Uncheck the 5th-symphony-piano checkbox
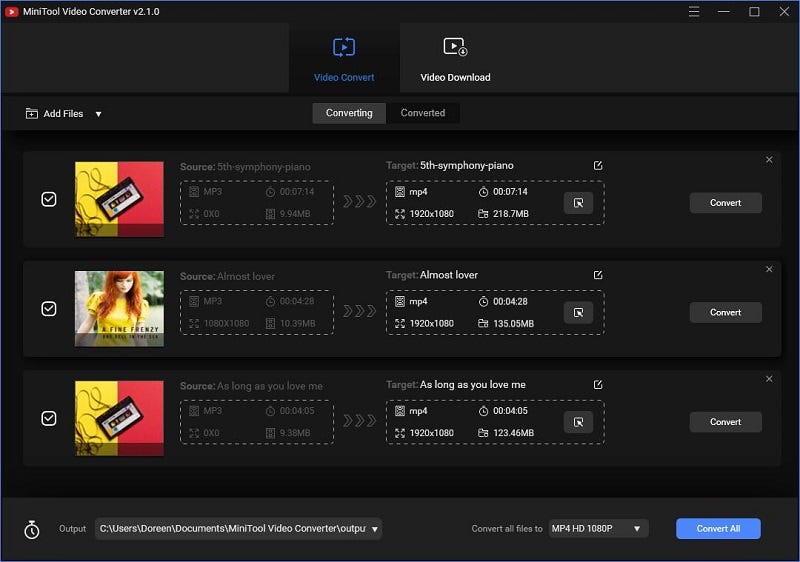 click(49, 199)
